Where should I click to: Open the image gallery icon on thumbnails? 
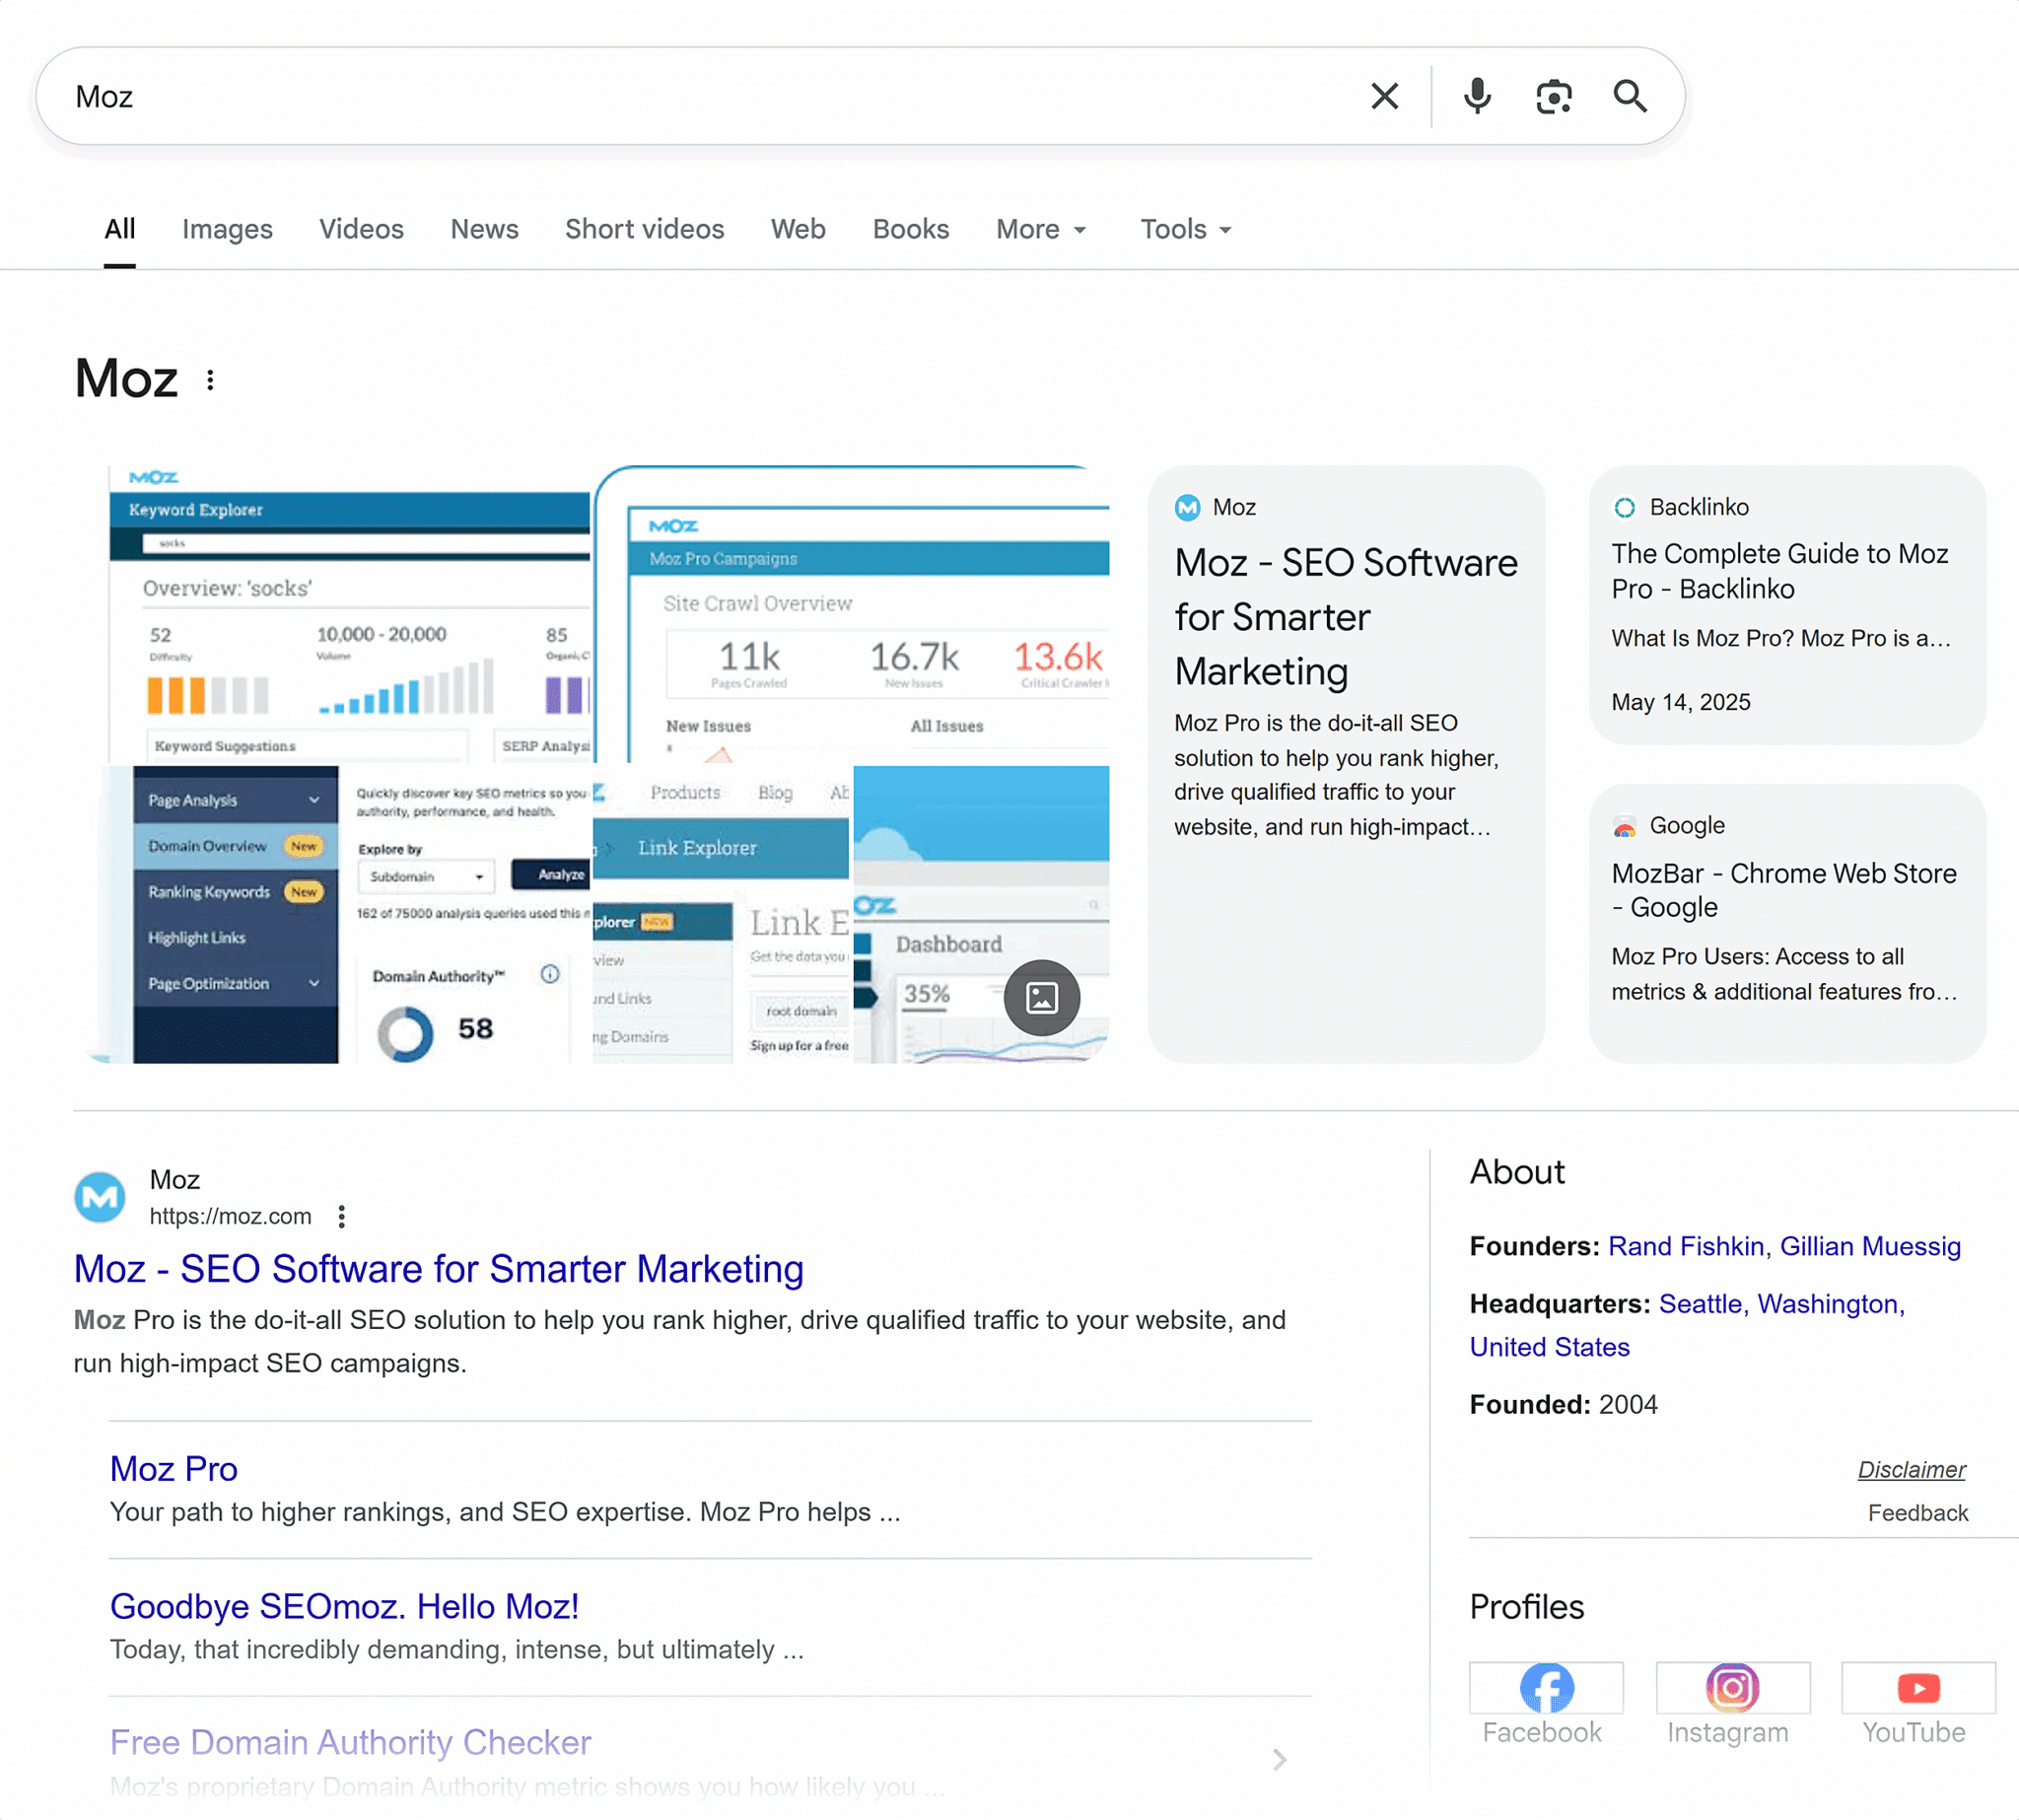[x=1041, y=997]
